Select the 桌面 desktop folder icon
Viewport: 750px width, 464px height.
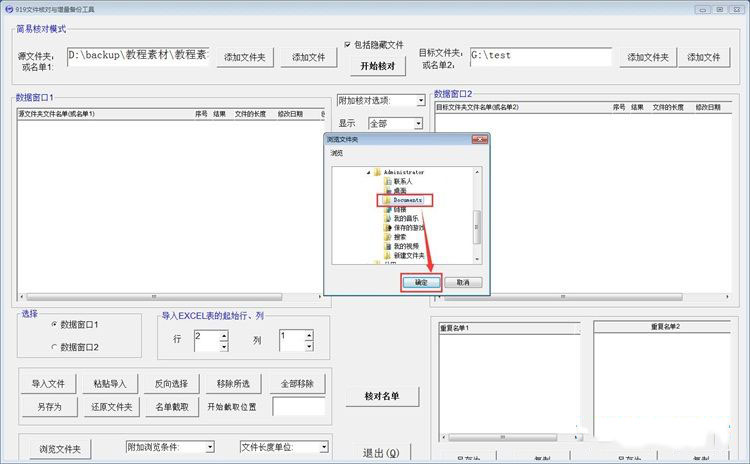tap(388, 190)
